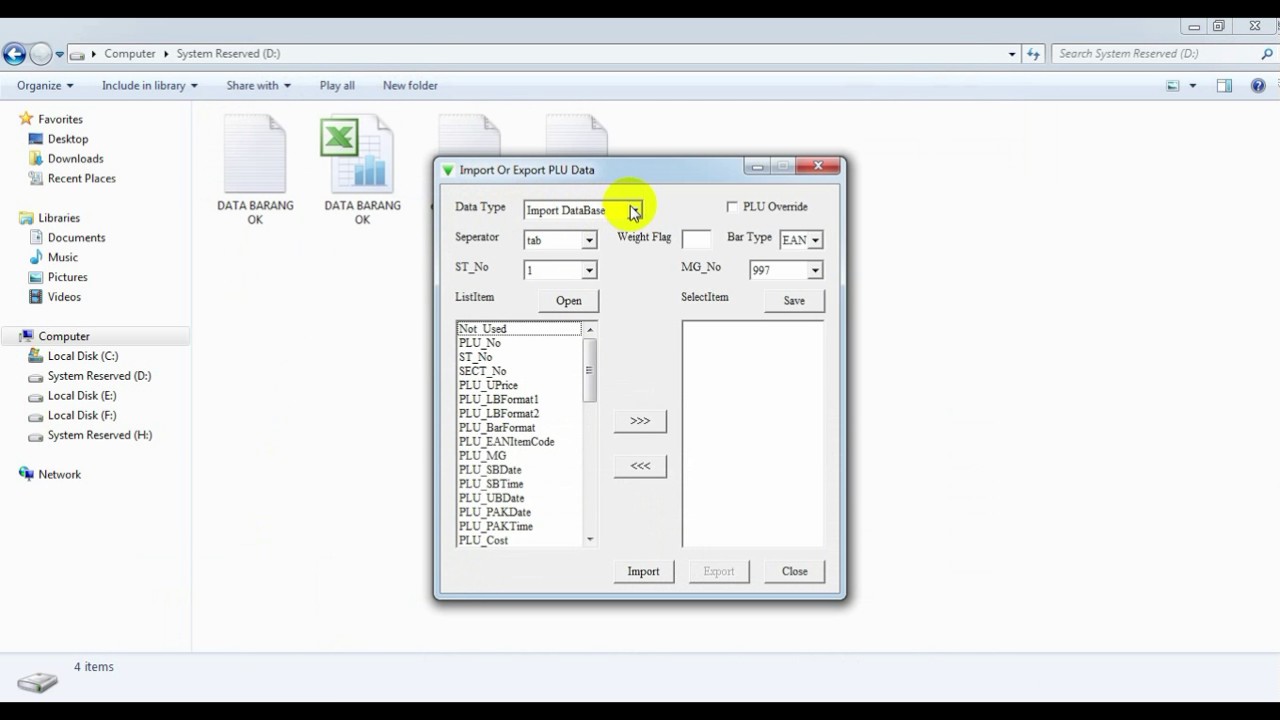Open the DATA BARANG OK Excel file
The width and height of the screenshot is (1280, 720).
click(362, 170)
